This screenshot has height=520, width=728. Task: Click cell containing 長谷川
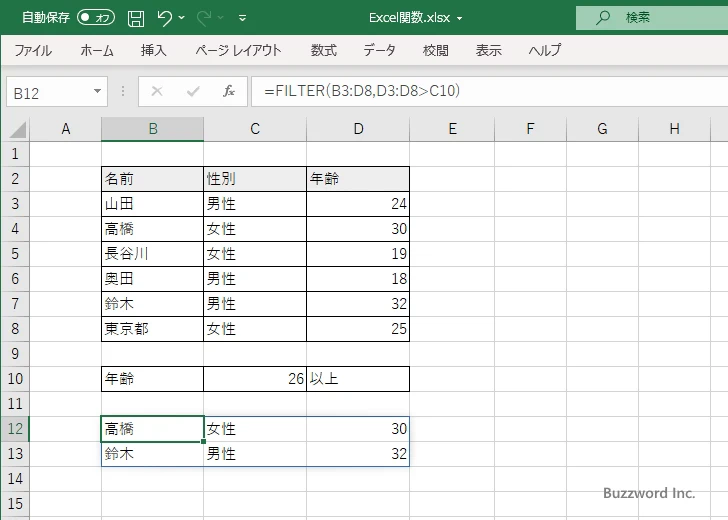coord(152,254)
